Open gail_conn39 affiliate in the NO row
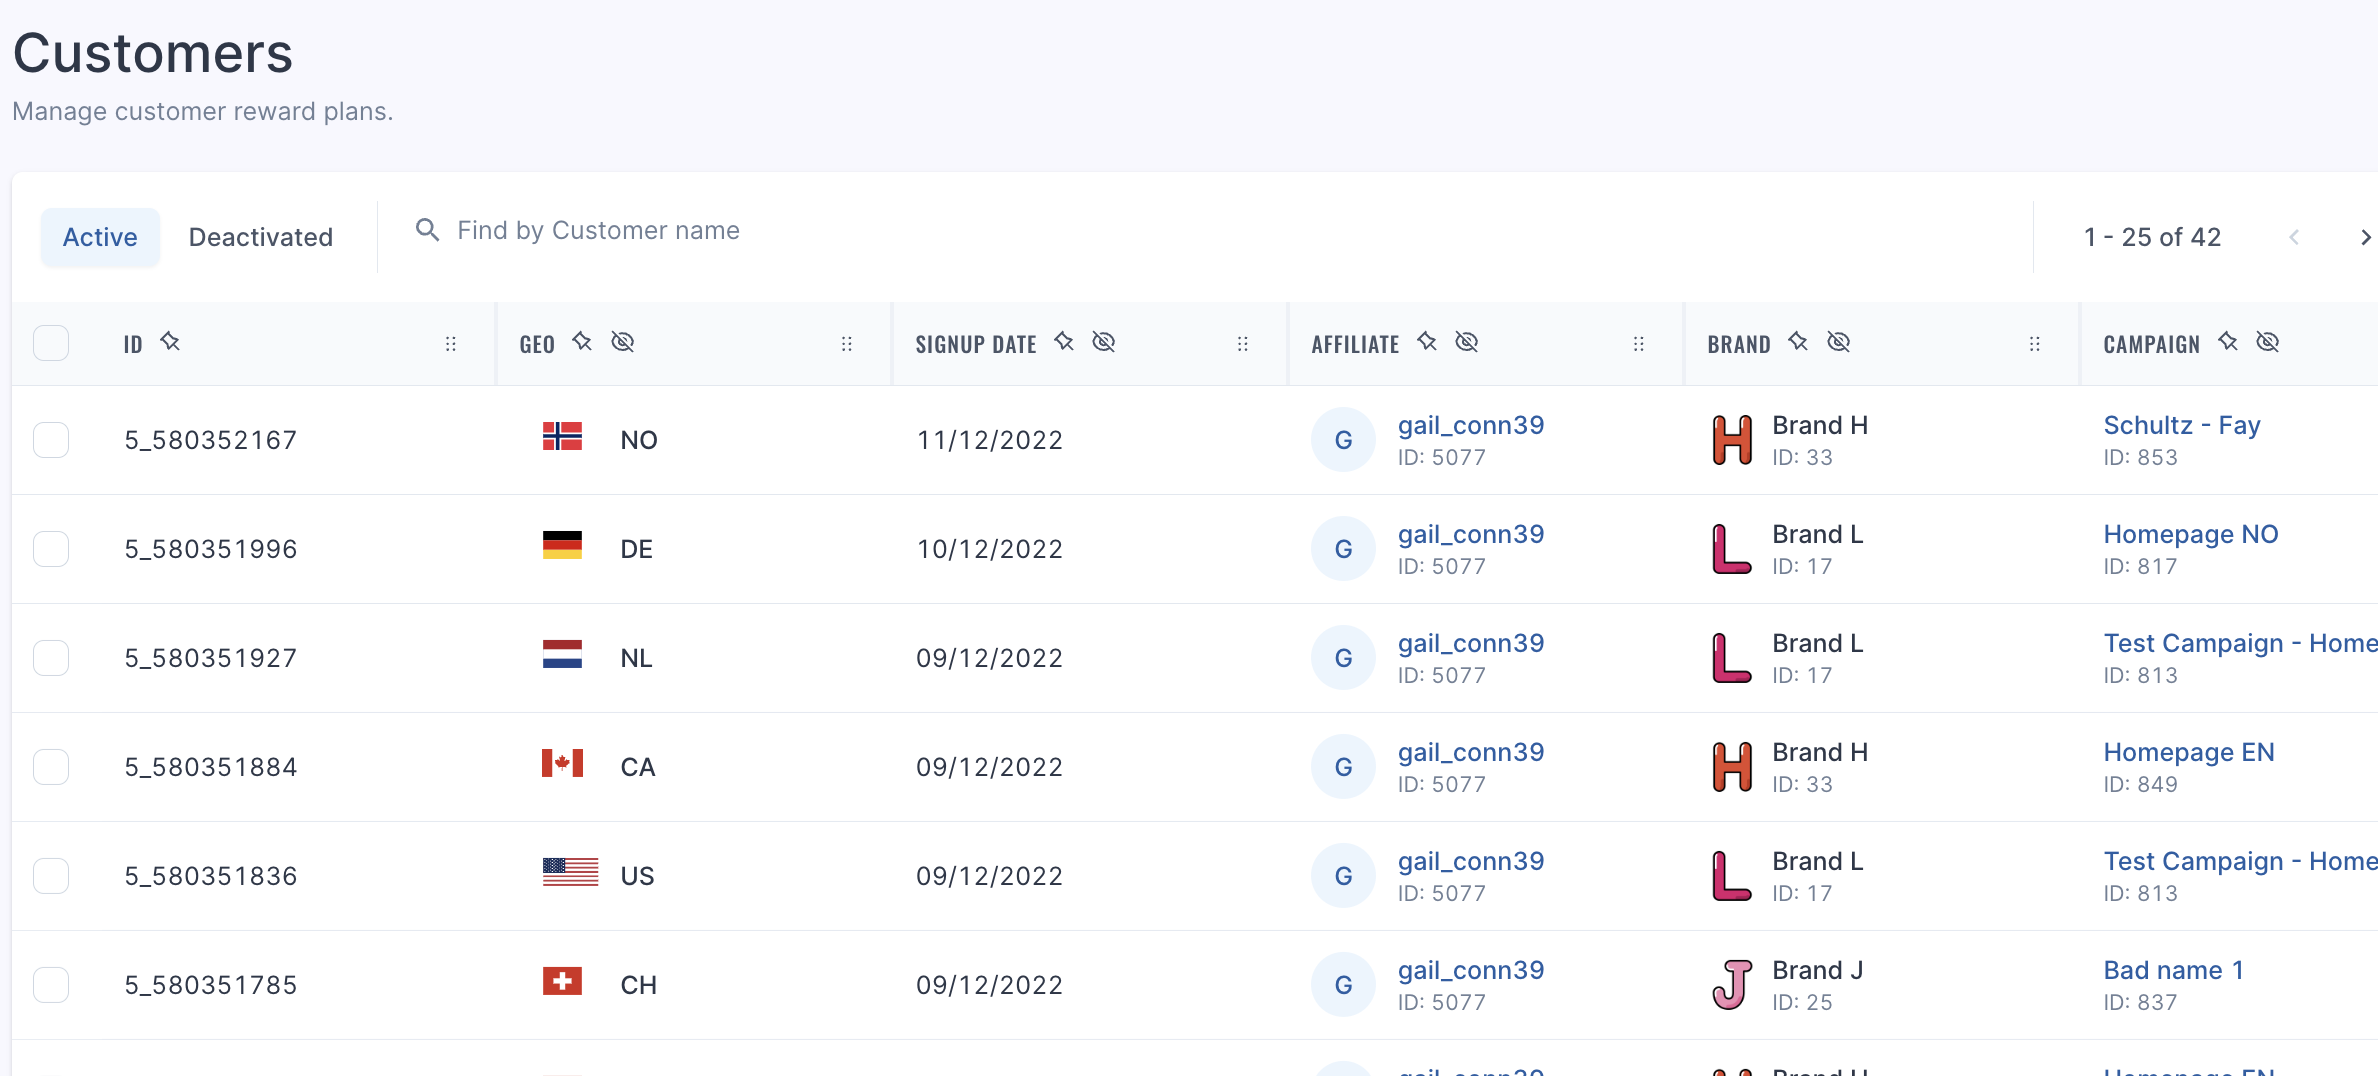The height and width of the screenshot is (1076, 2378). point(1471,425)
